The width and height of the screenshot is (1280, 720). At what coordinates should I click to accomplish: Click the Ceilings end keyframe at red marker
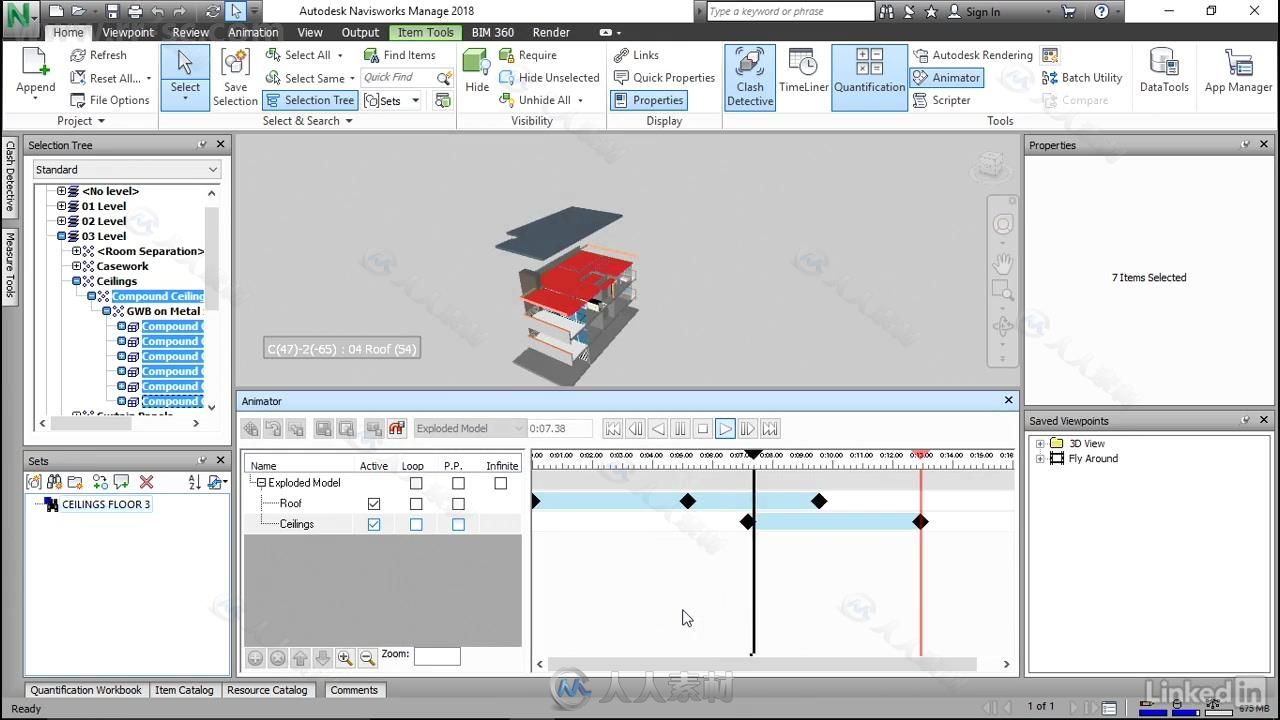point(920,522)
